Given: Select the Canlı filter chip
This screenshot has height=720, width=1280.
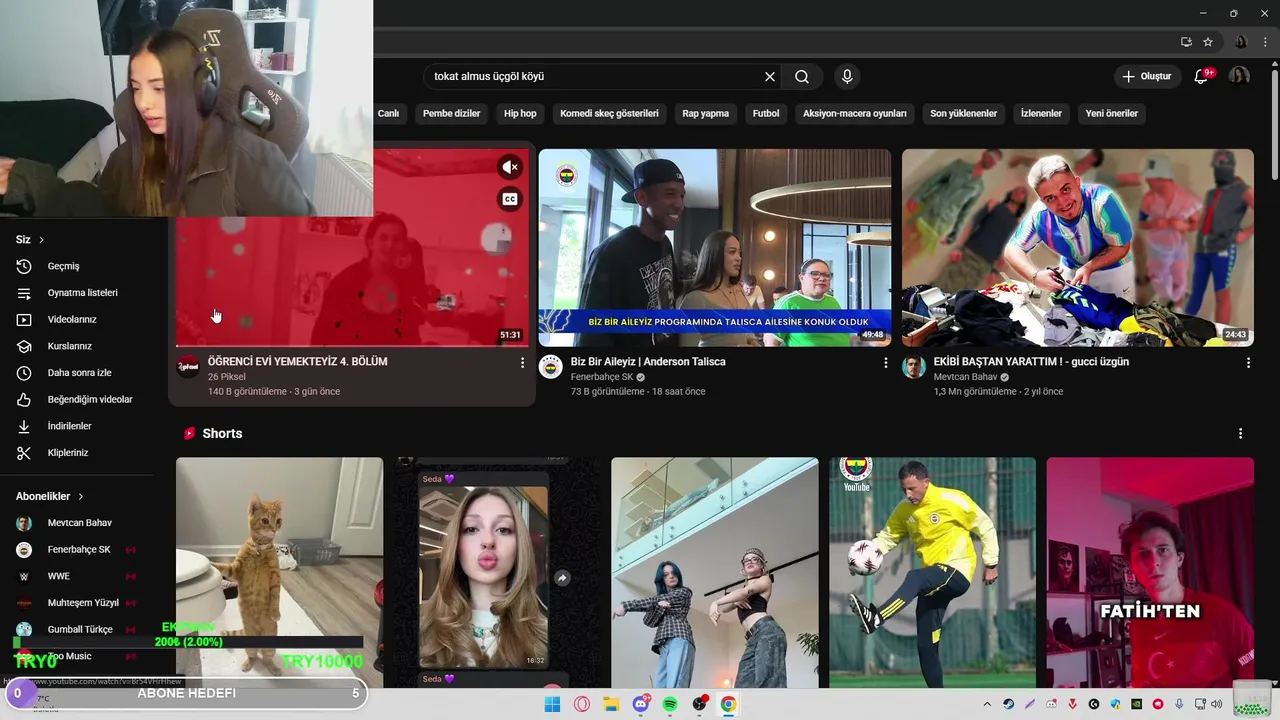Looking at the screenshot, I should click(x=388, y=114).
